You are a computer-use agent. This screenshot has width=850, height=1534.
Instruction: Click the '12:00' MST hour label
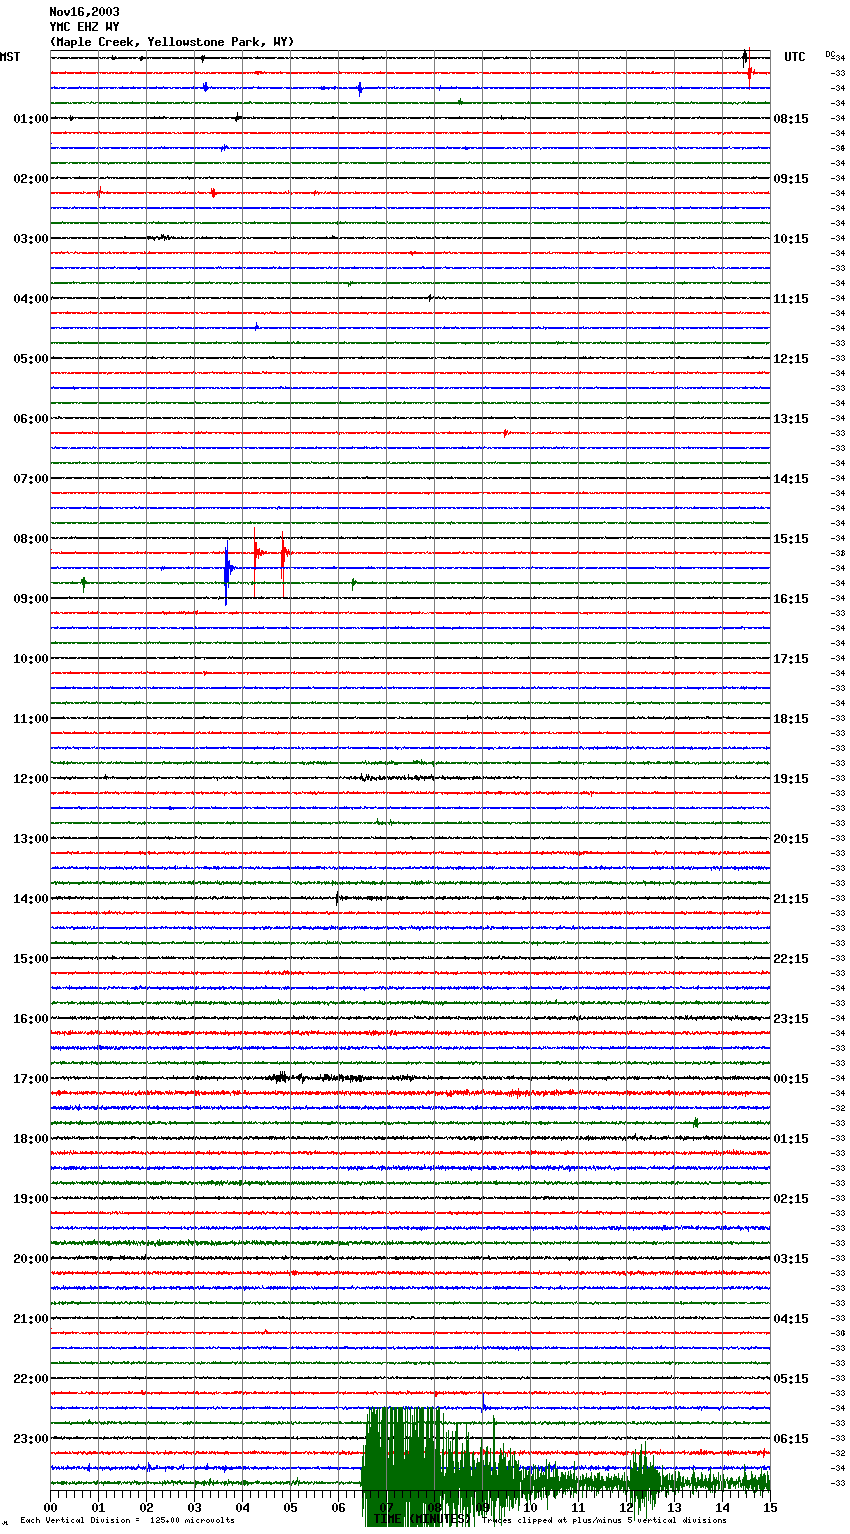31,779
